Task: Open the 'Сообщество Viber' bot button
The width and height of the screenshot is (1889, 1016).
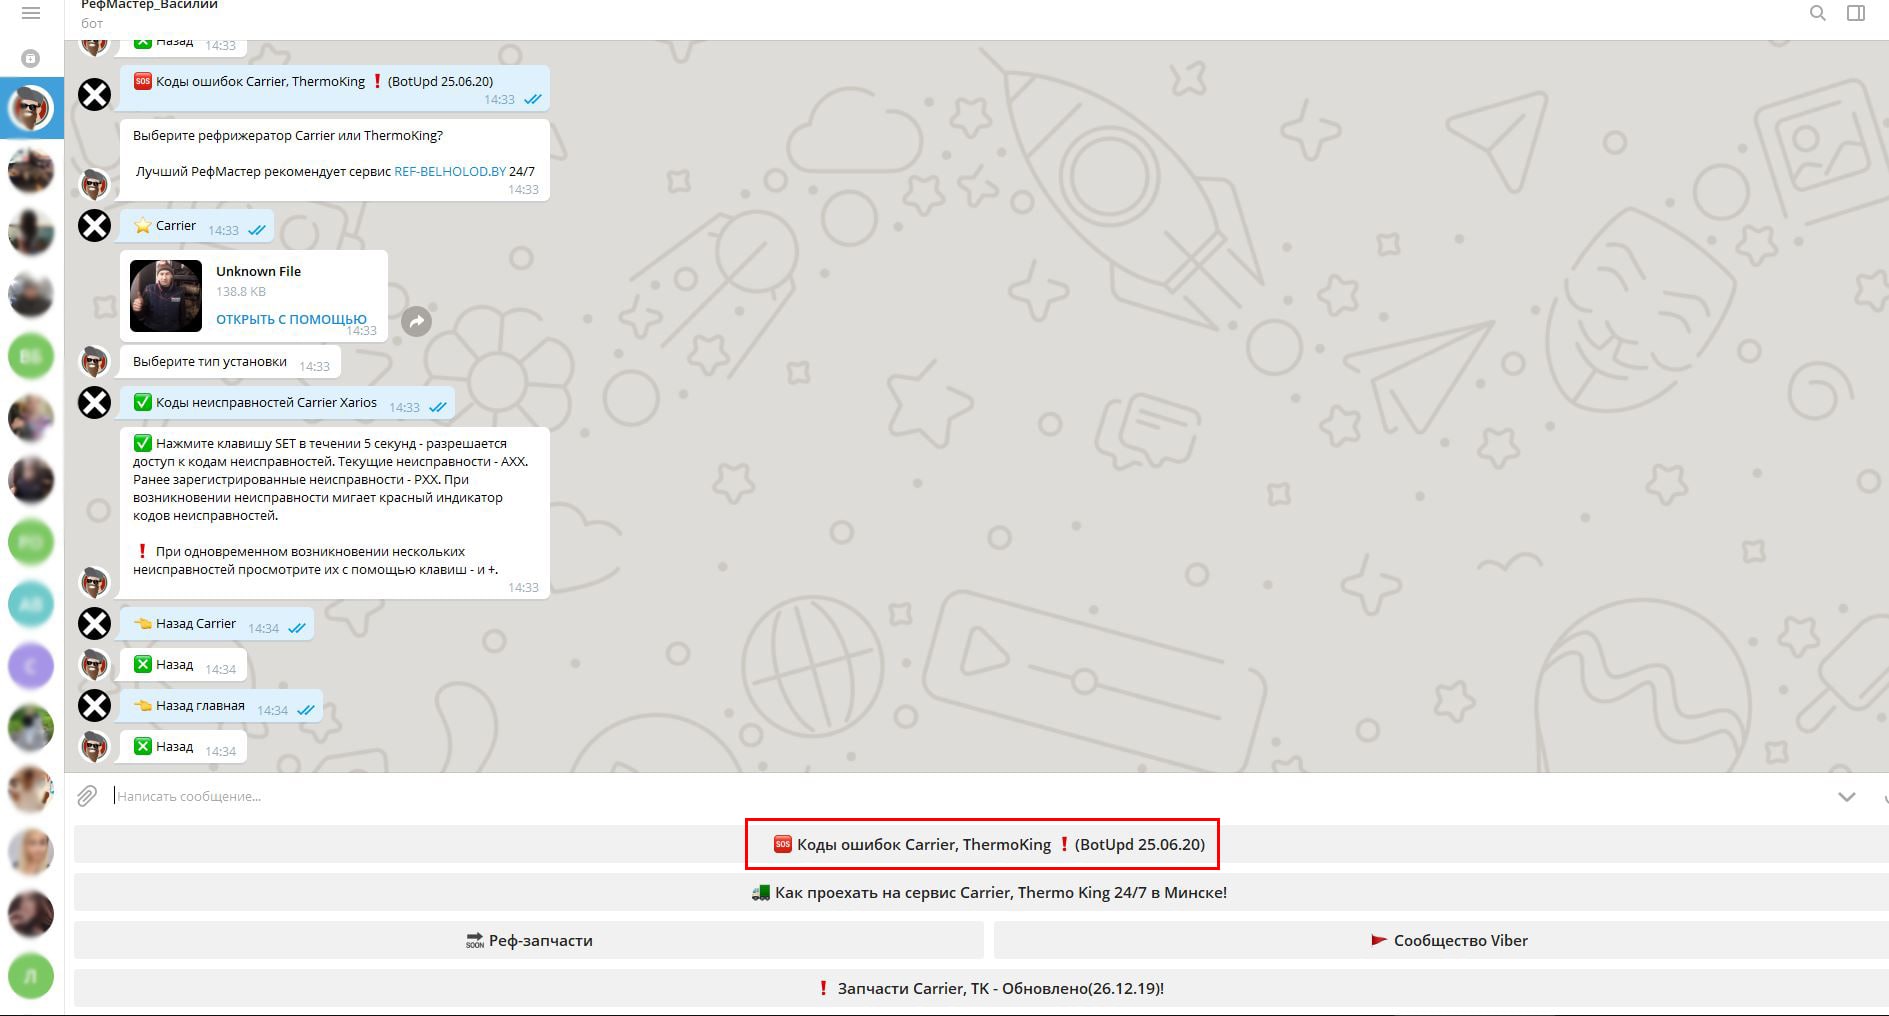Action: tap(1441, 940)
